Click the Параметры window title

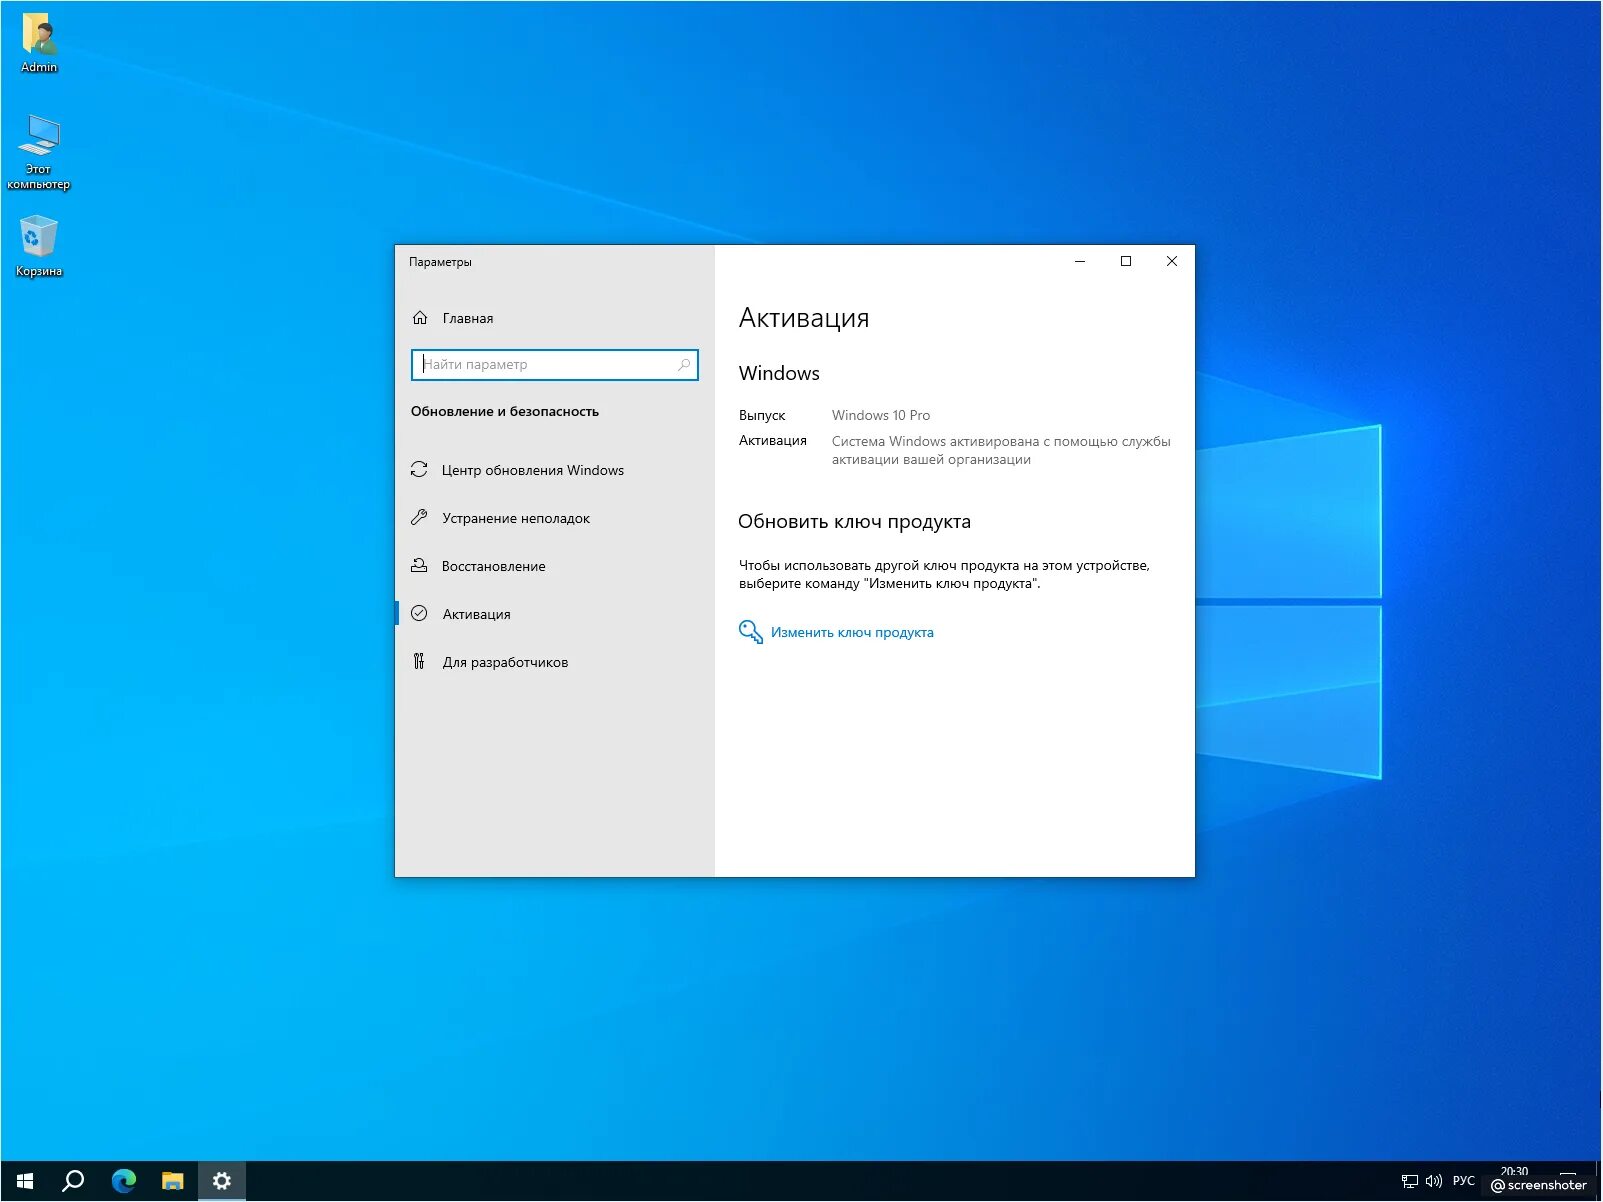tap(440, 262)
